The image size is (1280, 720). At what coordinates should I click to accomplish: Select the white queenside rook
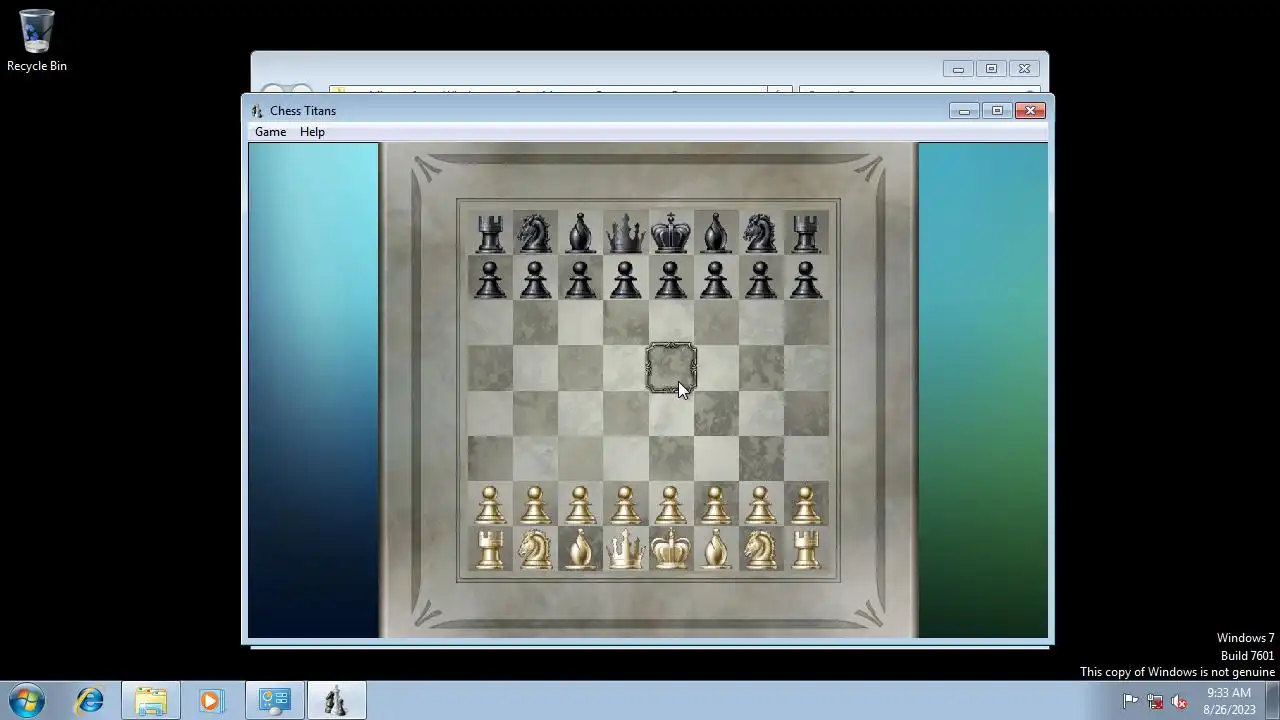(490, 549)
